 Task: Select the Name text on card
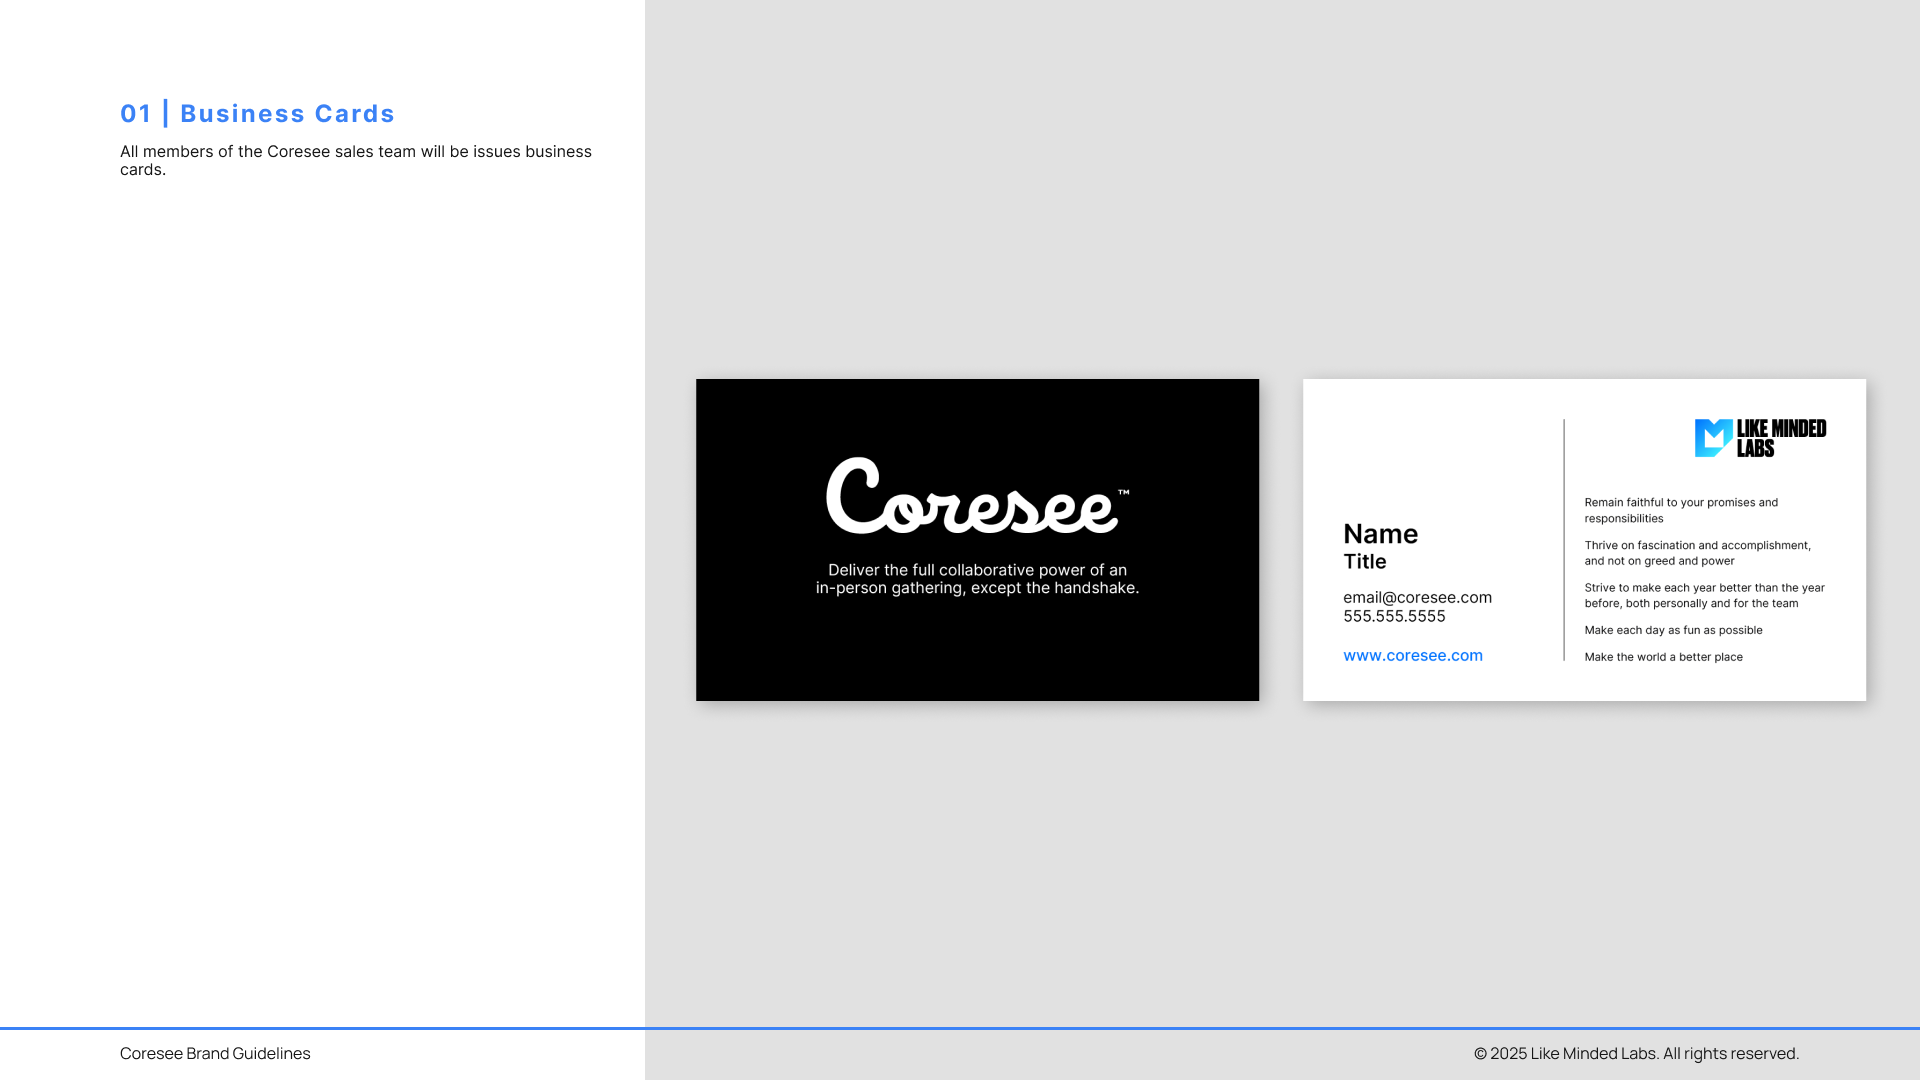pos(1380,534)
